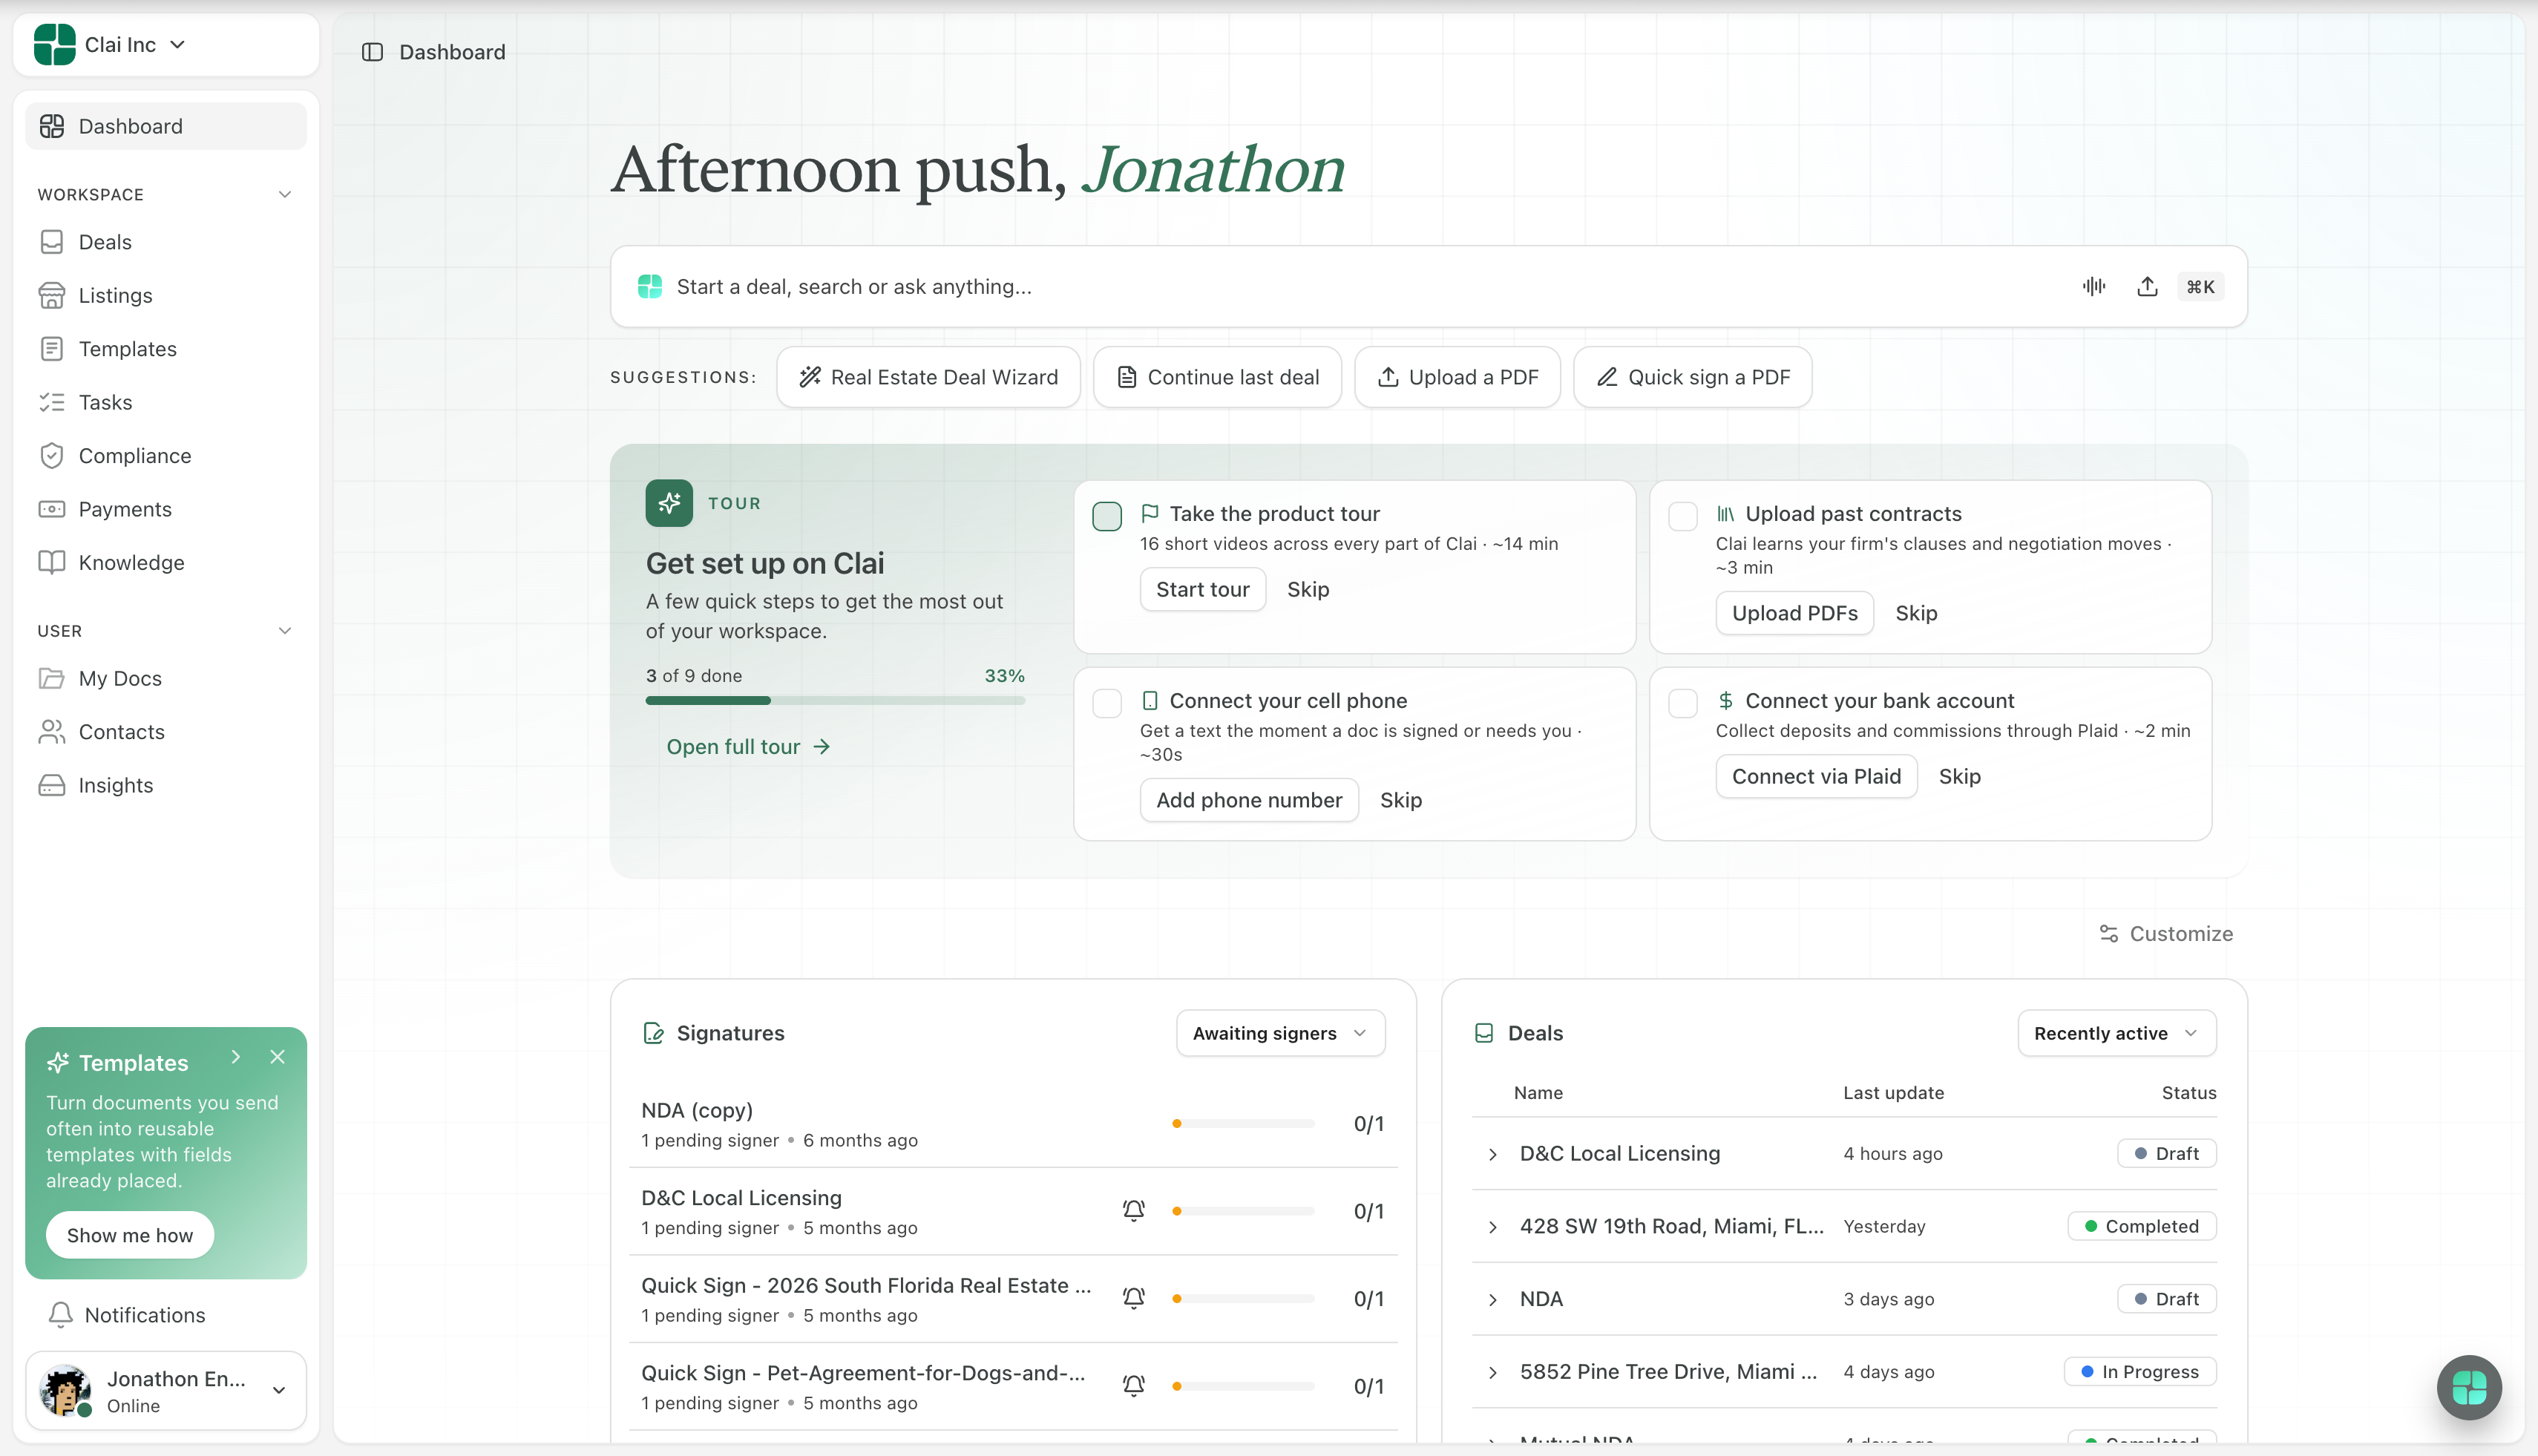
Task: Click the Customize sliders icon
Action: point(2108,934)
